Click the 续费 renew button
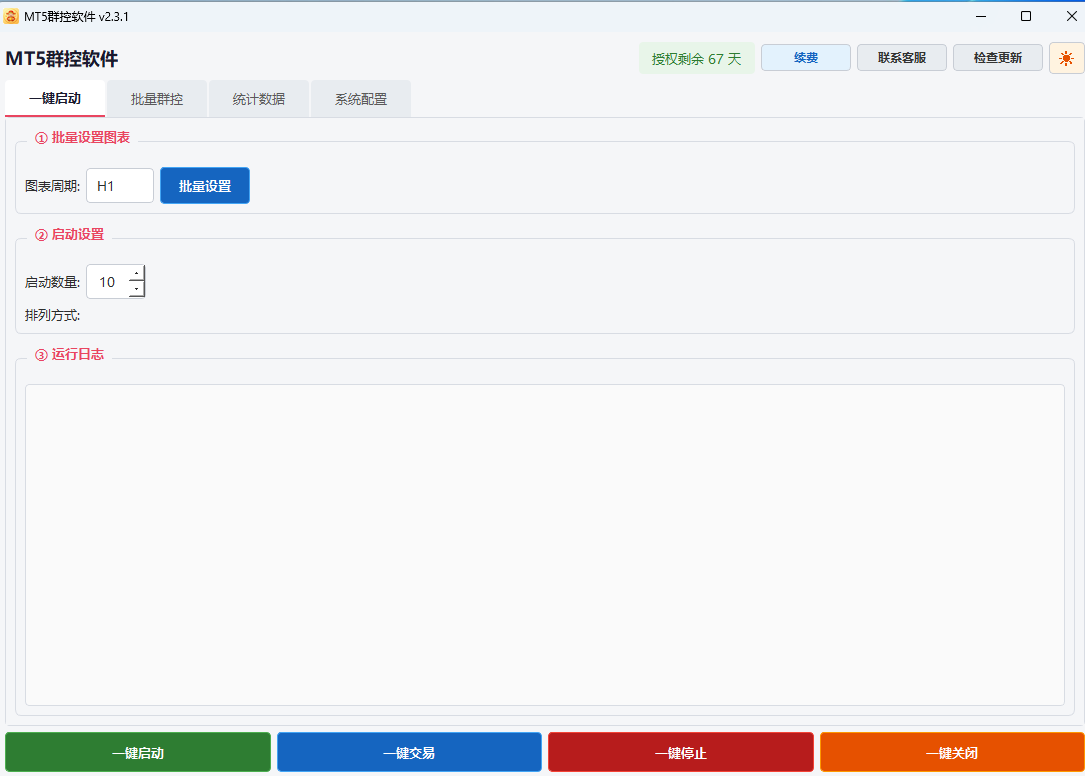This screenshot has height=776, width=1085. tap(805, 58)
